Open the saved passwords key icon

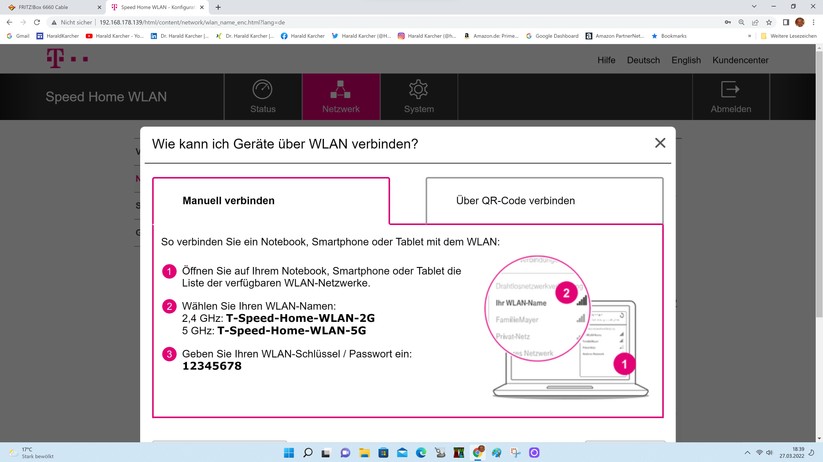(727, 22)
